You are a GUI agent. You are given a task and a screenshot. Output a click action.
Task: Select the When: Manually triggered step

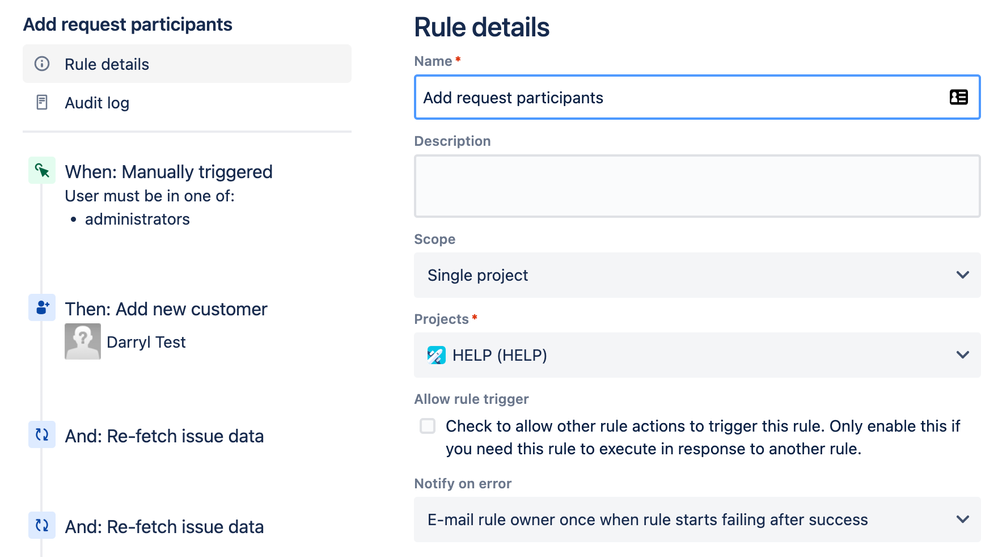(x=169, y=172)
